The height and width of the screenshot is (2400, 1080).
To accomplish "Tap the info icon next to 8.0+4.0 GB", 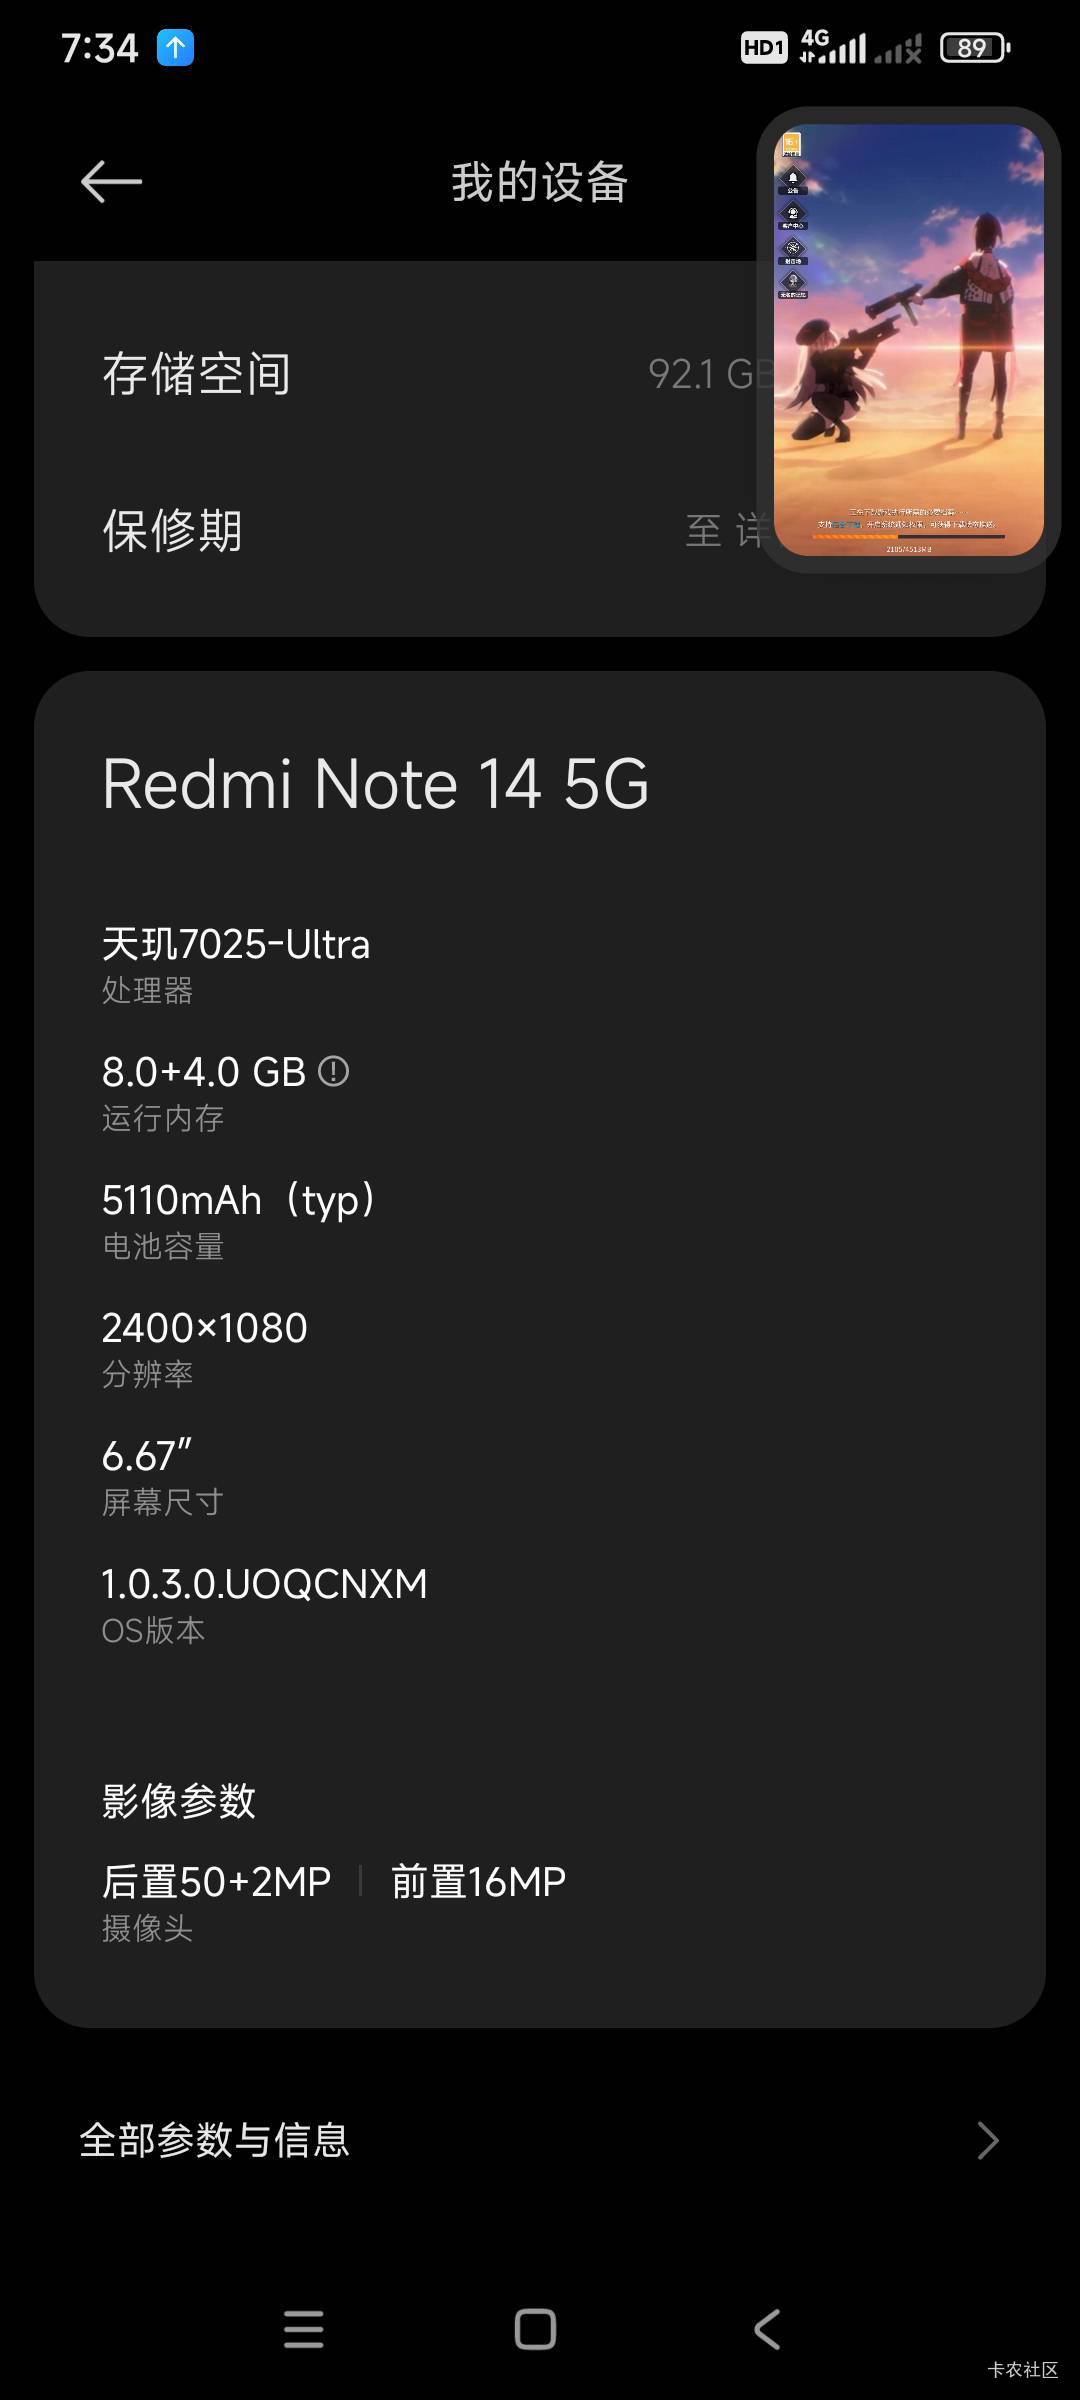I will click(333, 1072).
